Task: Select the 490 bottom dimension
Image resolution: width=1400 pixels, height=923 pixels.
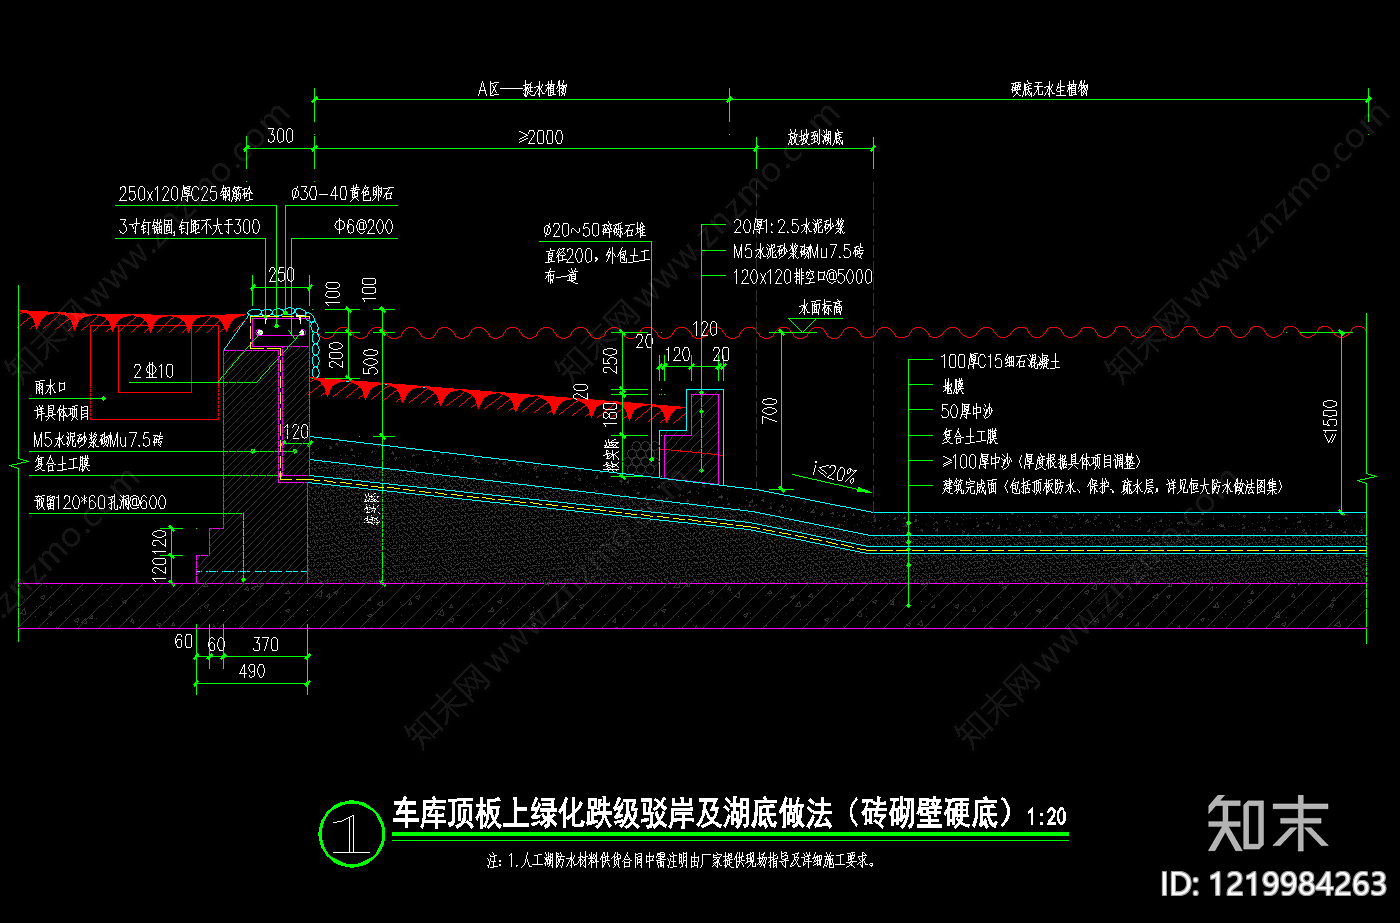Action: point(252,672)
